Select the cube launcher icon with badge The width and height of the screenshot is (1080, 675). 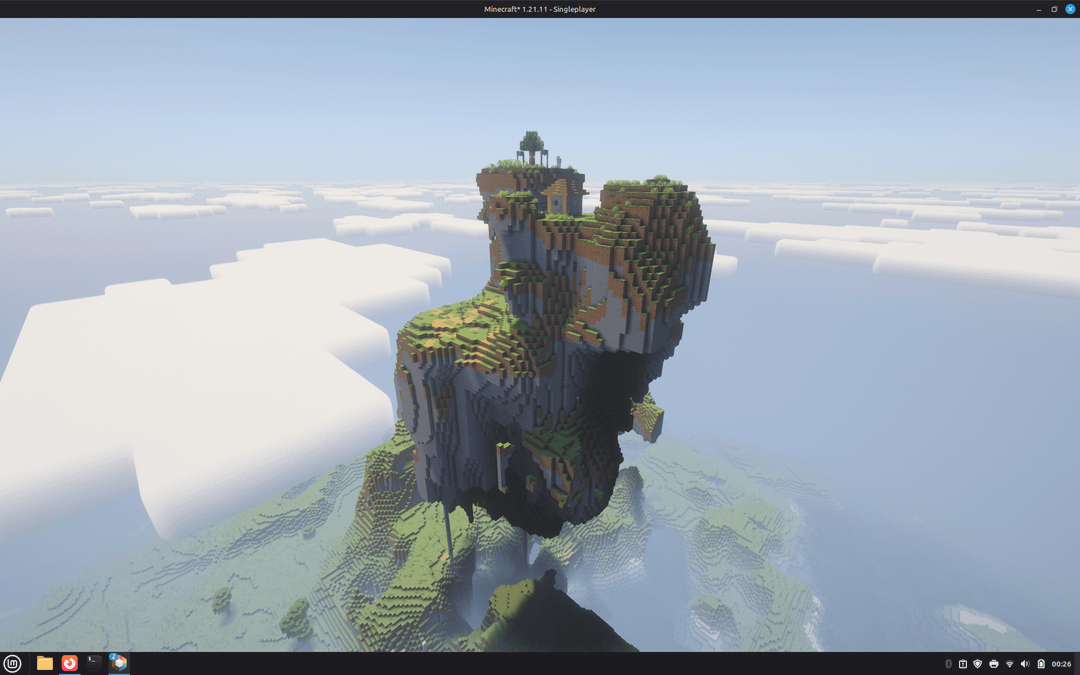pos(119,663)
